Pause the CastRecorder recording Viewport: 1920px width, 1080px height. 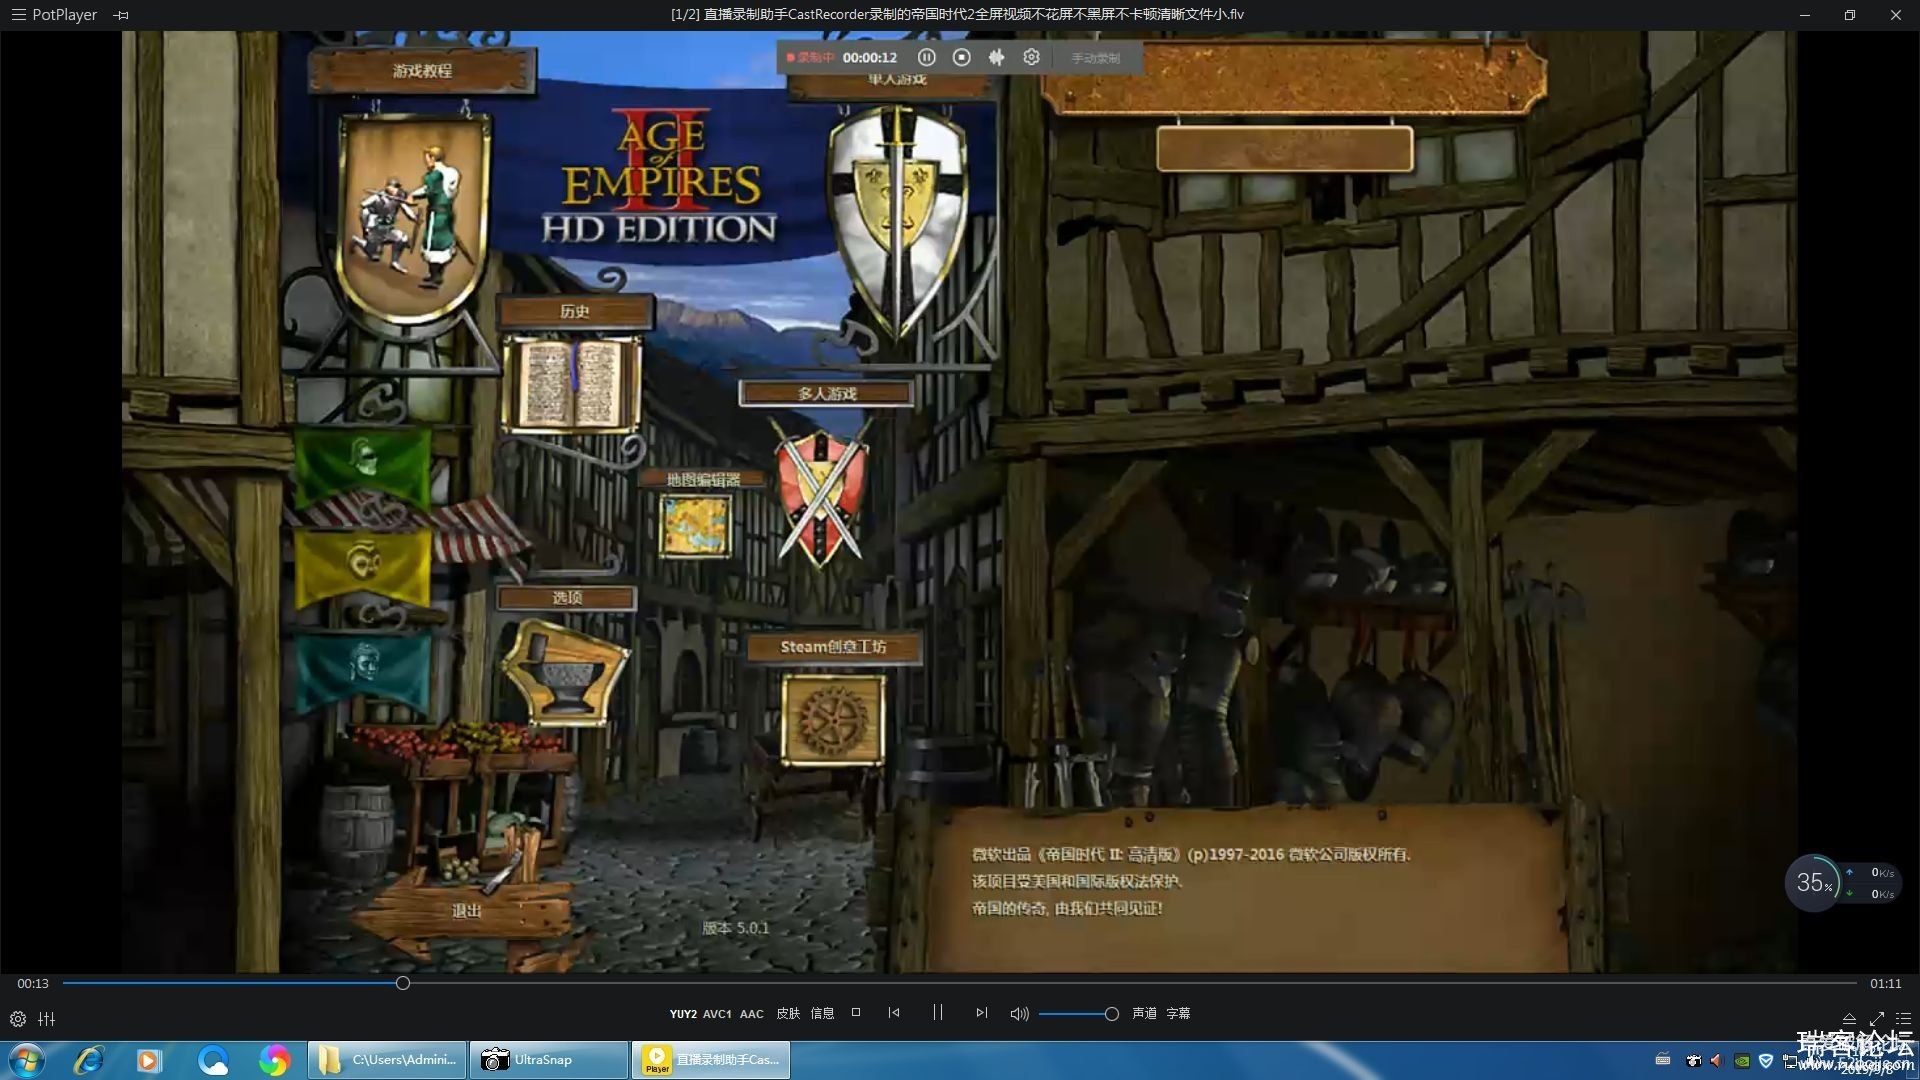click(x=926, y=58)
